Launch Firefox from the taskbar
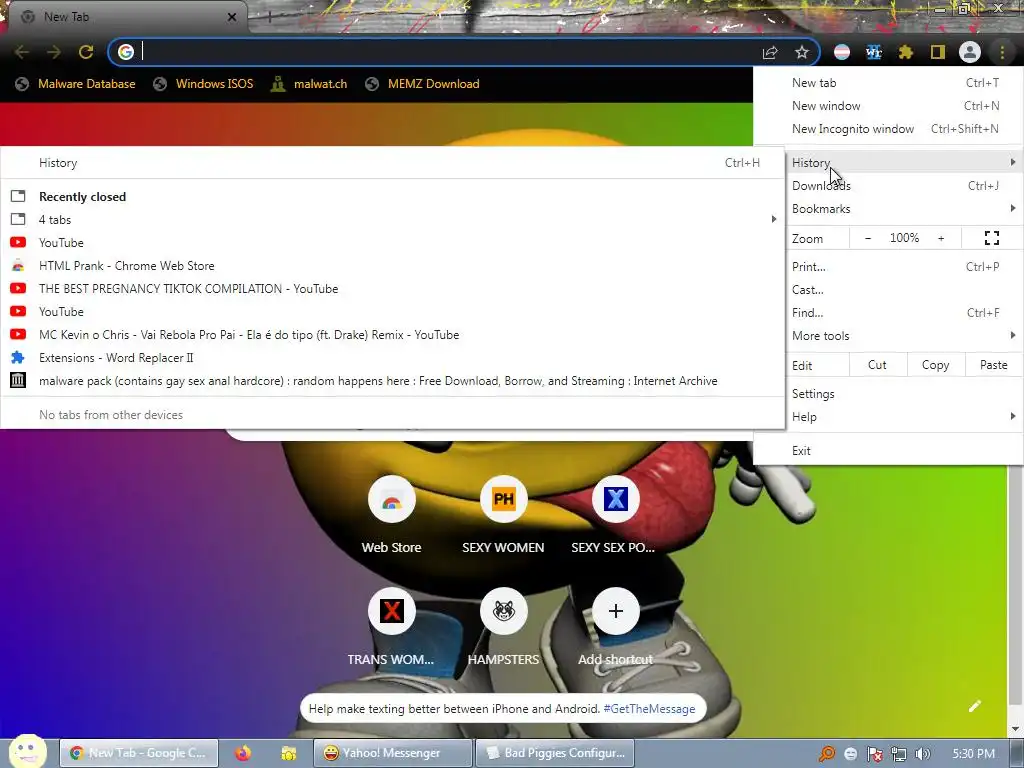 (243, 753)
